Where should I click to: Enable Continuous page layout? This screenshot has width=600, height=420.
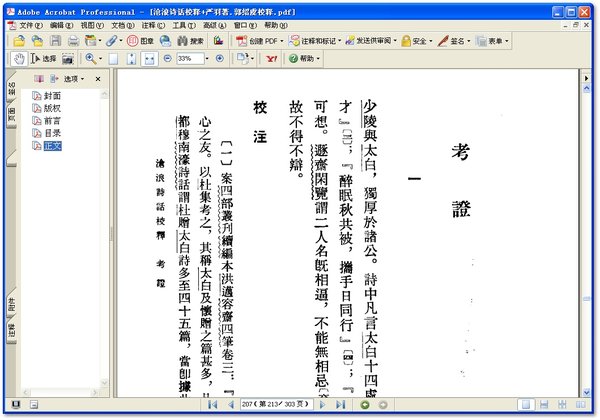544,405
